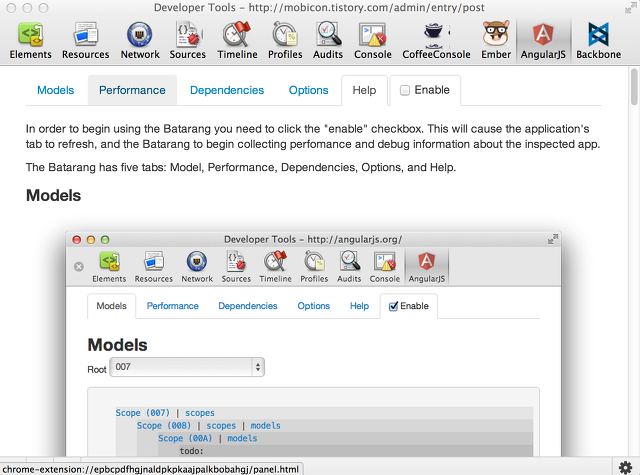Screen dimensions: 640x475
Task: Open the Ember inspector panel
Action: pyautogui.click(x=496, y=41)
